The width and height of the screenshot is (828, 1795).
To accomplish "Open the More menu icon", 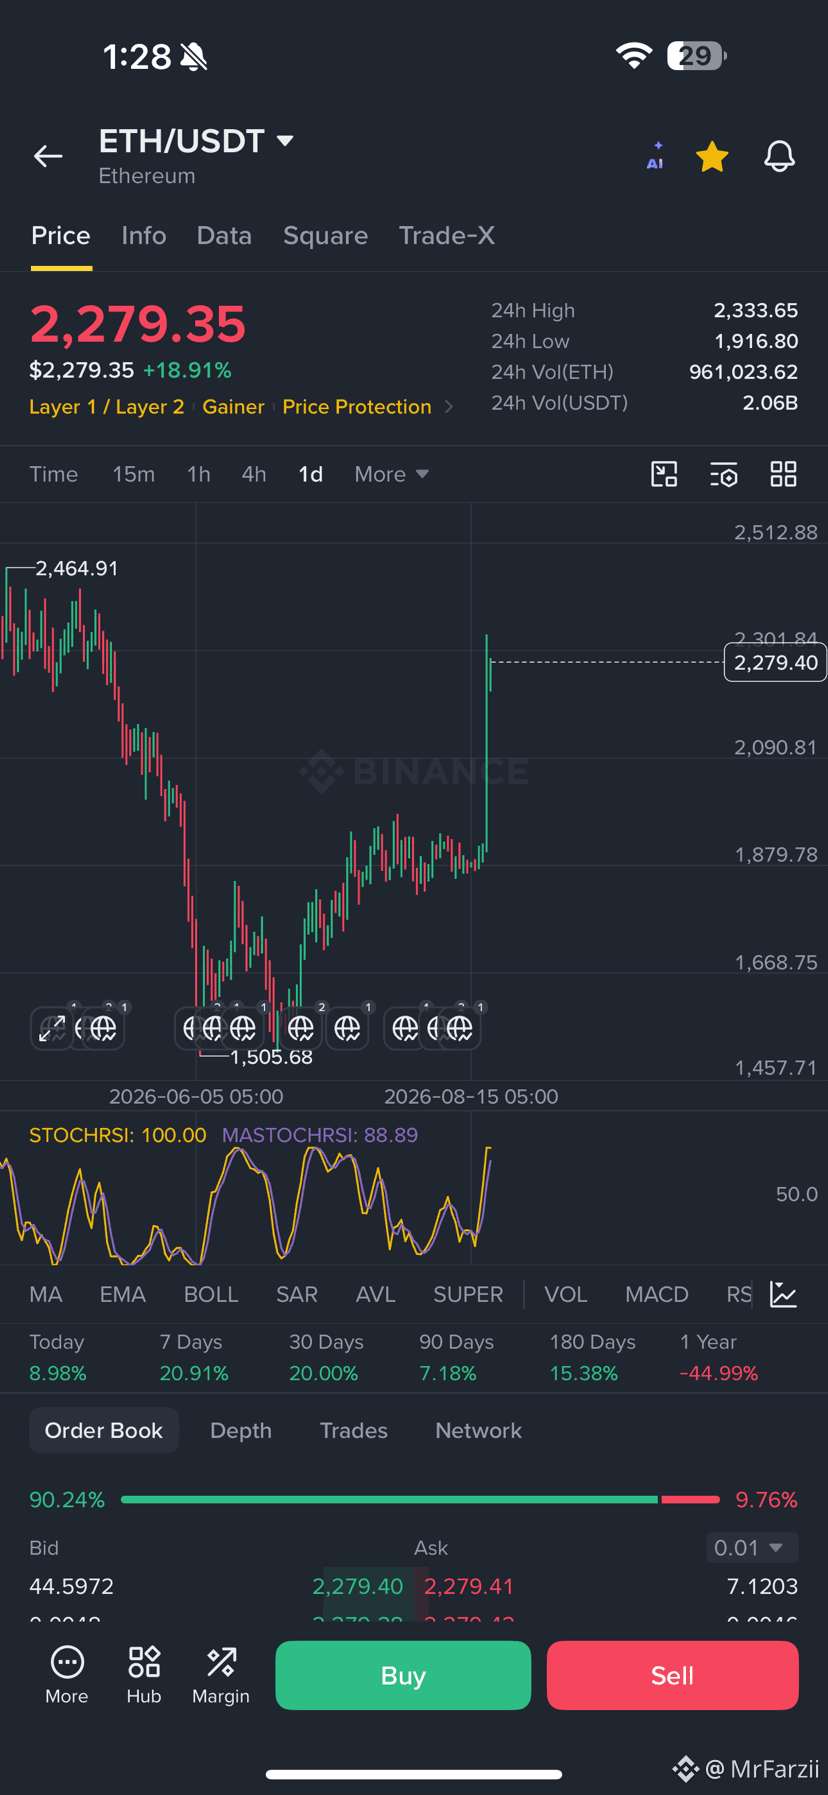I will coord(67,1675).
